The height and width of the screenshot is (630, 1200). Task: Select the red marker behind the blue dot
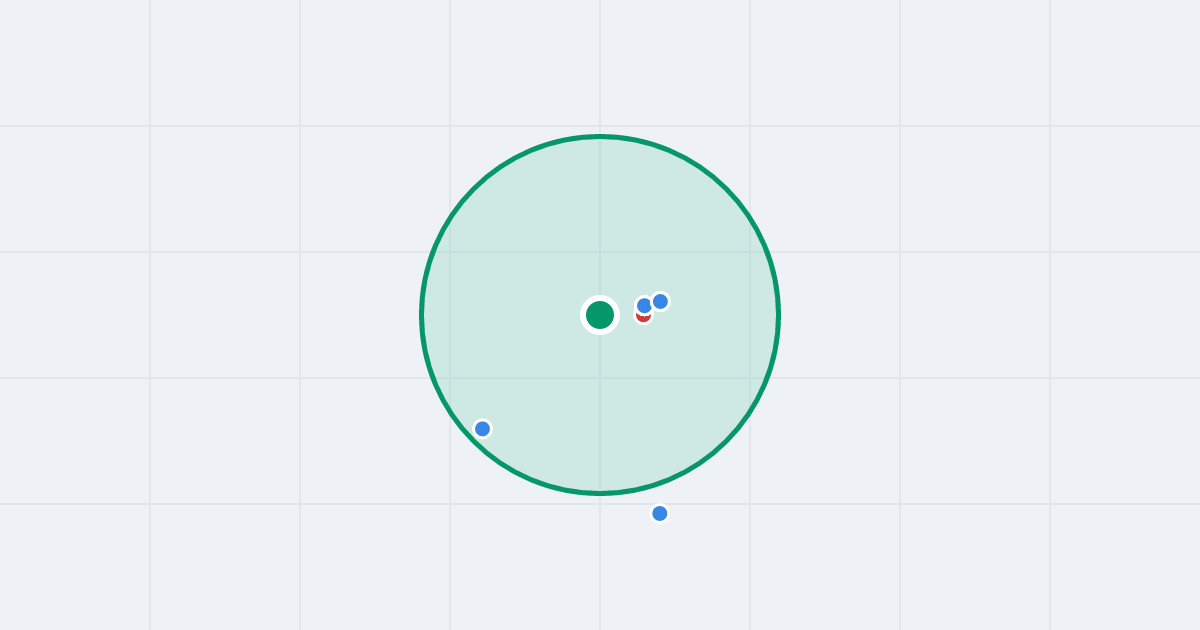(643, 317)
